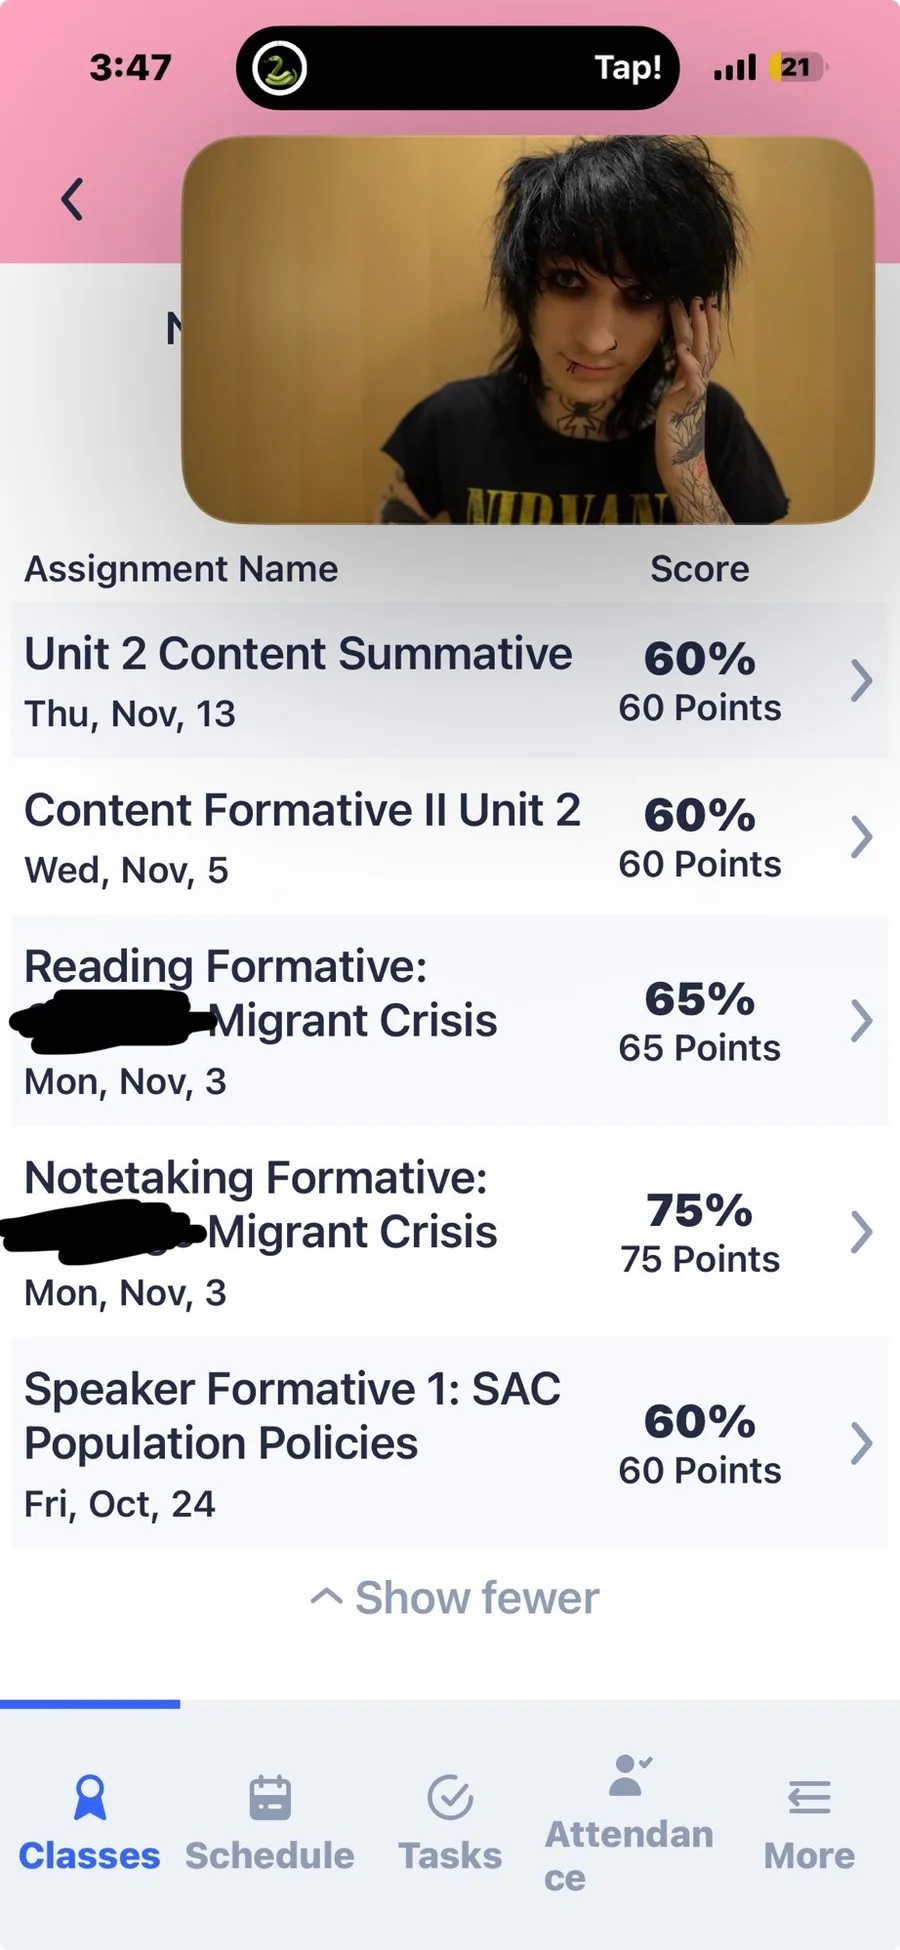Viewport: 900px width, 1950px height.
Task: Switch to the Schedule tab label
Action: (270, 1856)
